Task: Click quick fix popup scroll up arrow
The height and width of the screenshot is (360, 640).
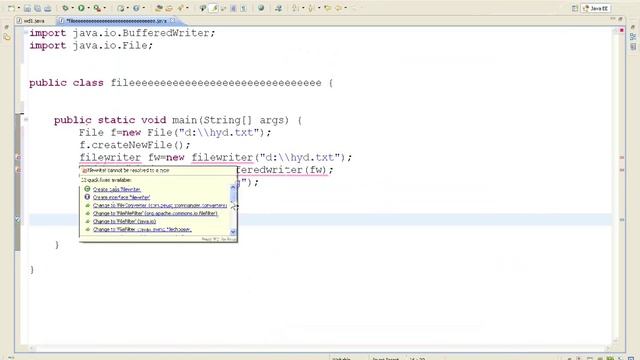Action: click(x=233, y=187)
